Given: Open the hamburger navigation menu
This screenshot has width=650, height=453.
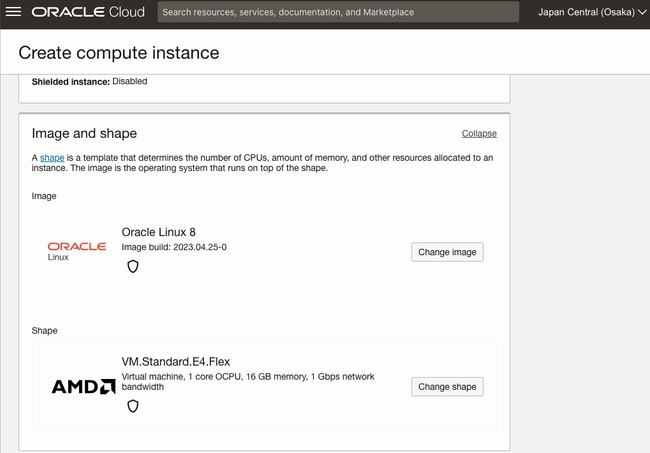Looking at the screenshot, I should click(13, 12).
